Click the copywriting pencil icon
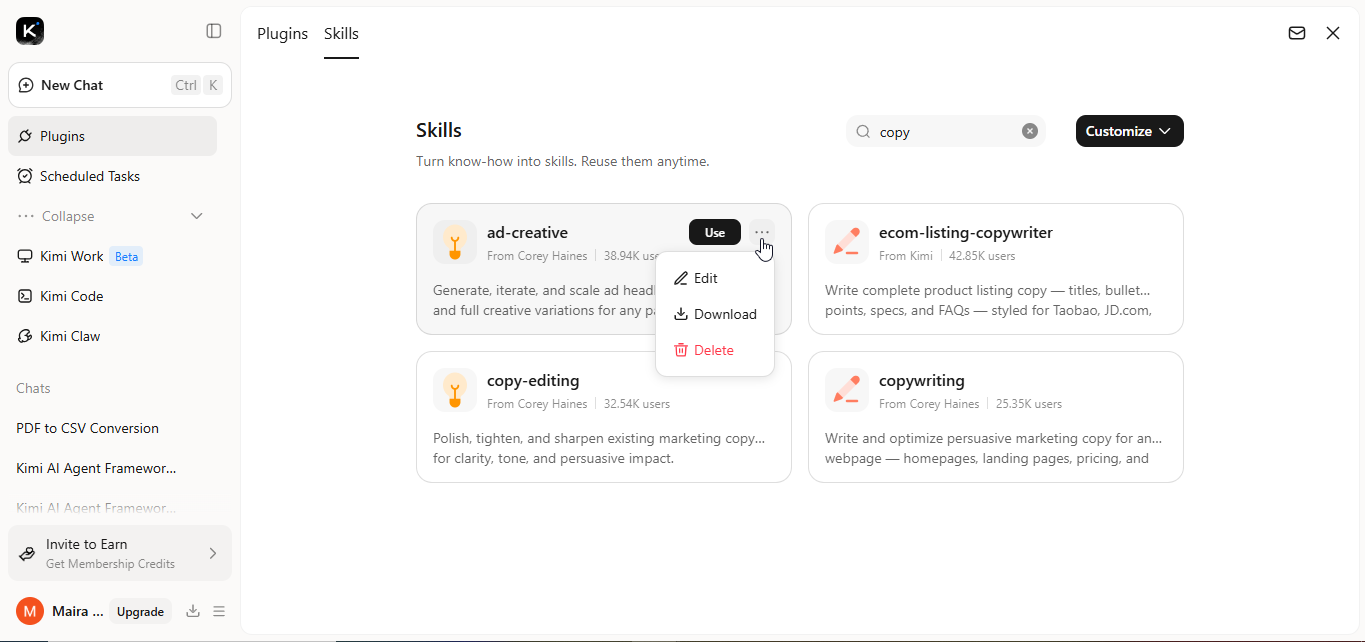Screen dimensions: 1365x642 [847, 390]
